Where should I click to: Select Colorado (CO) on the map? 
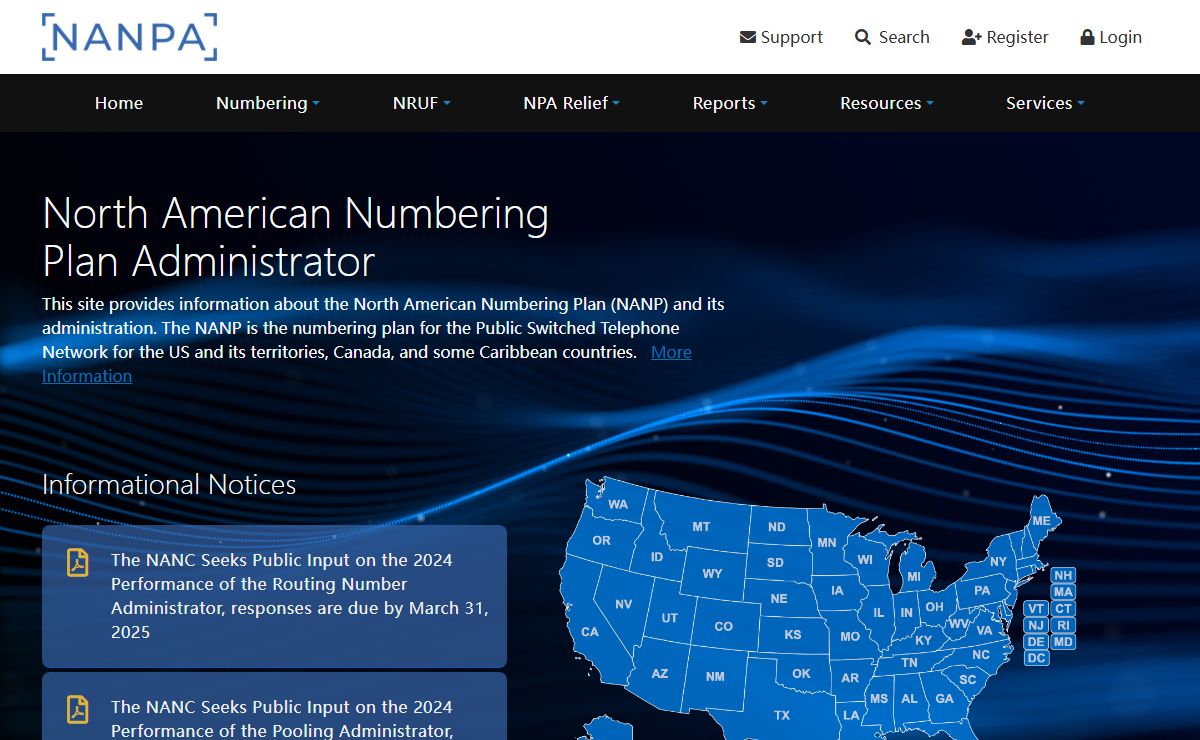point(723,627)
